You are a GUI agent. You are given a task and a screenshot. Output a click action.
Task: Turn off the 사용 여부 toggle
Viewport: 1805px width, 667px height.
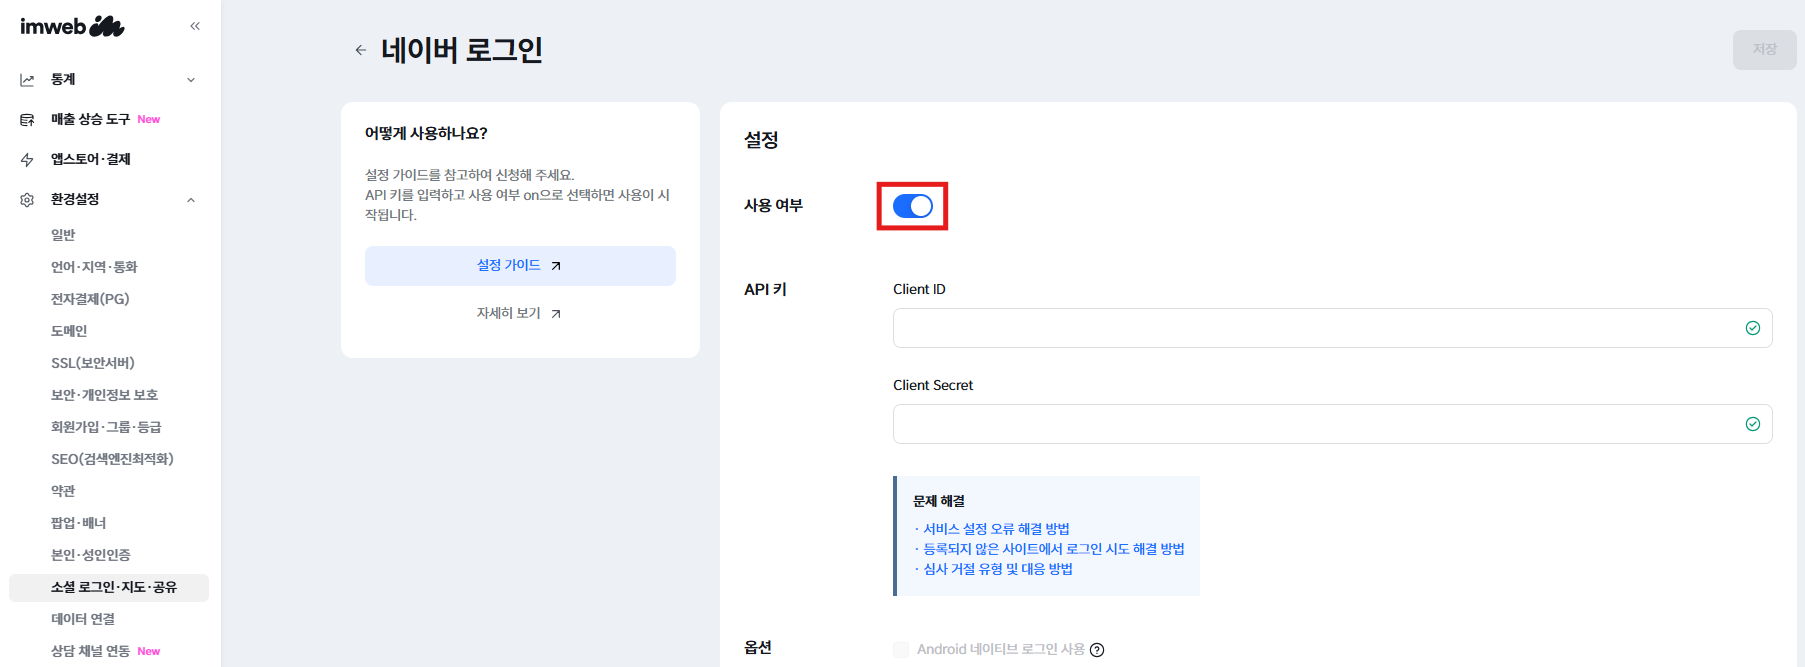coord(912,206)
